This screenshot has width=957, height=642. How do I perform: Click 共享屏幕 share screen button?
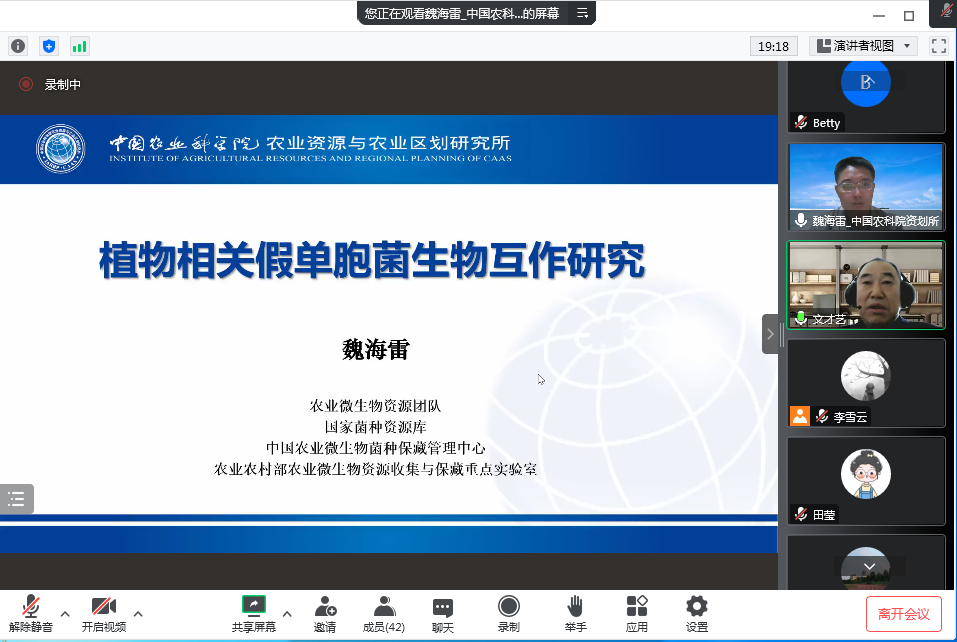254,613
